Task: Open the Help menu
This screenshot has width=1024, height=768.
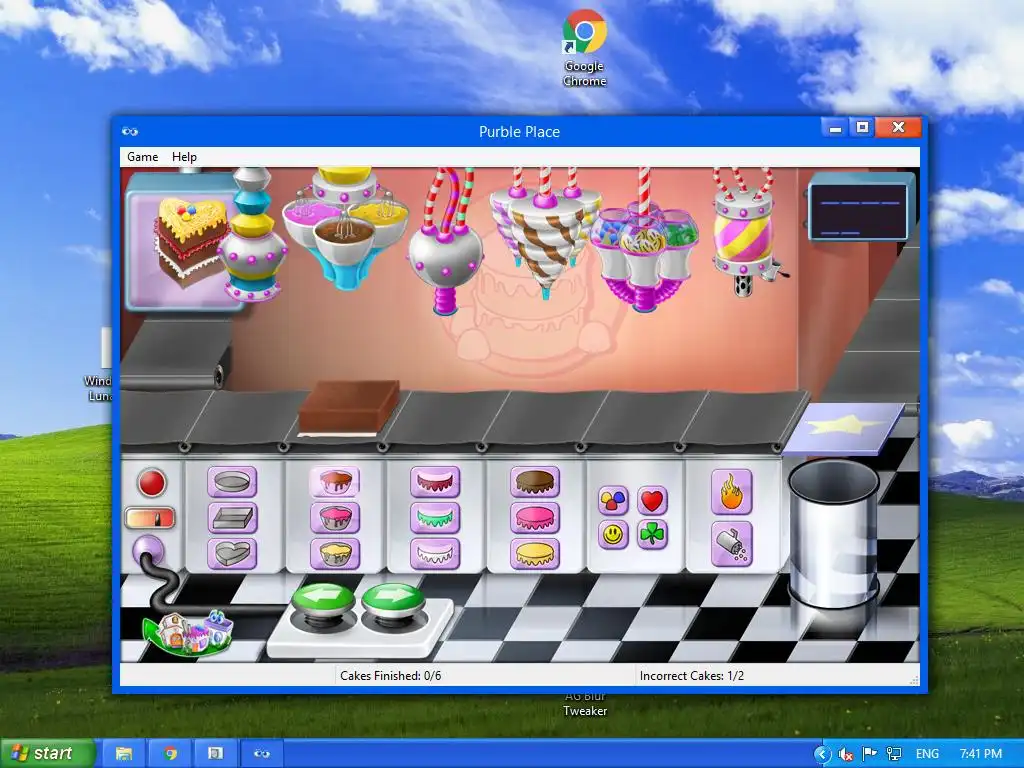Action: click(184, 157)
